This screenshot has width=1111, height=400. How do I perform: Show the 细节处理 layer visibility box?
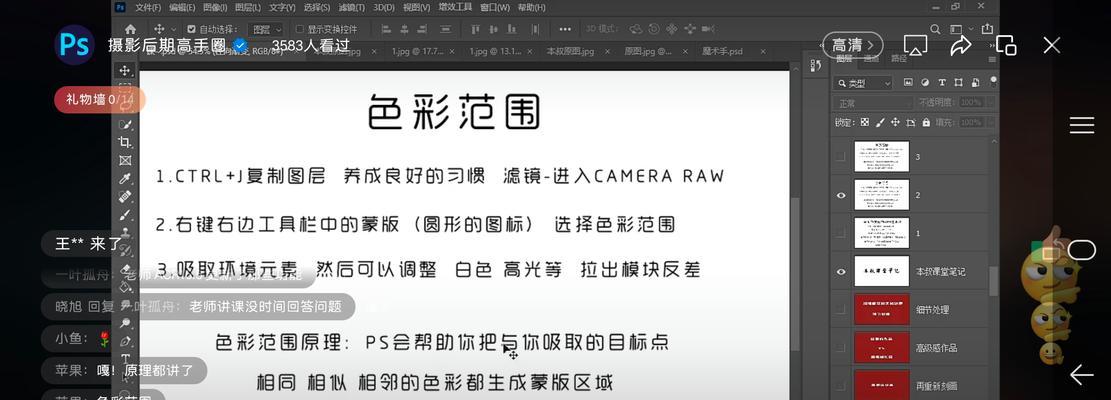click(x=841, y=309)
